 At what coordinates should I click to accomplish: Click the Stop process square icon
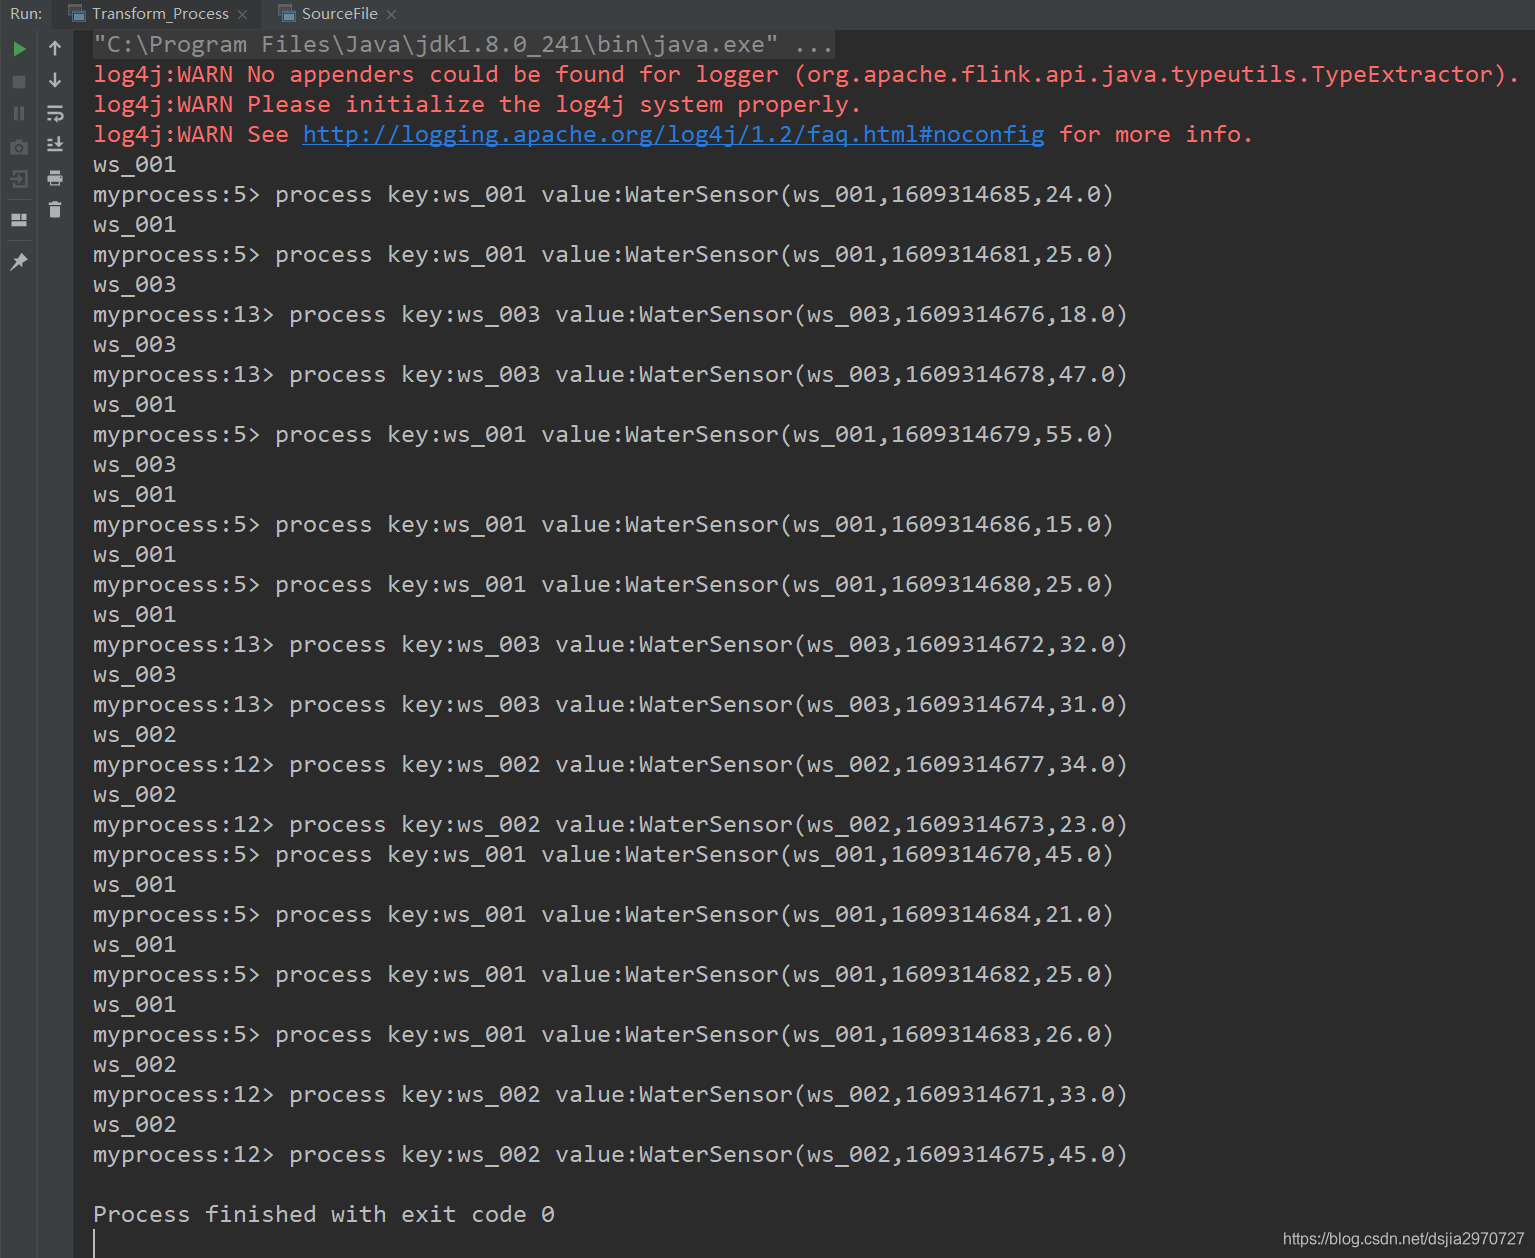tap(19, 81)
